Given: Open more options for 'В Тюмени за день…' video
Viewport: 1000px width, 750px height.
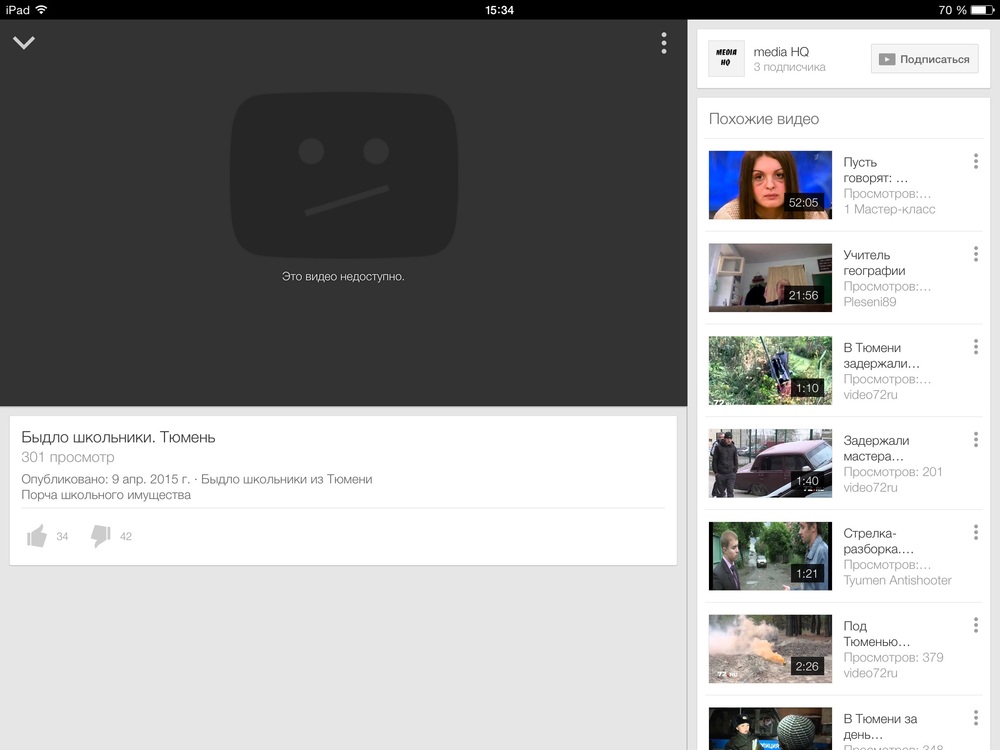Looking at the screenshot, I should tap(976, 718).
